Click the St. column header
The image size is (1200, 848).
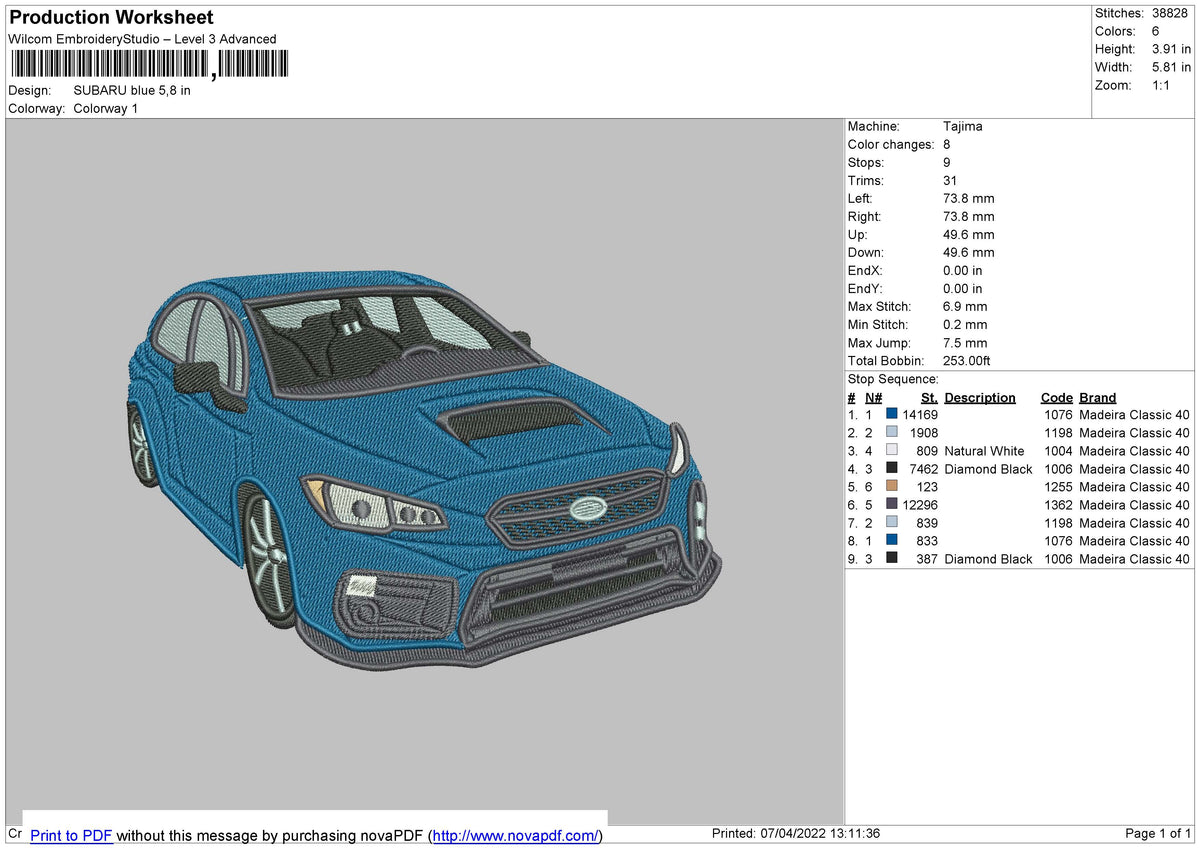click(x=928, y=397)
